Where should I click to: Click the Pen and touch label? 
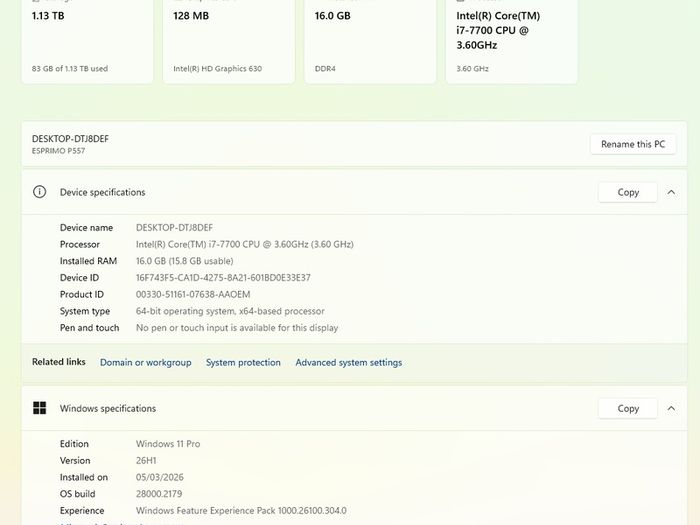[x=89, y=328]
